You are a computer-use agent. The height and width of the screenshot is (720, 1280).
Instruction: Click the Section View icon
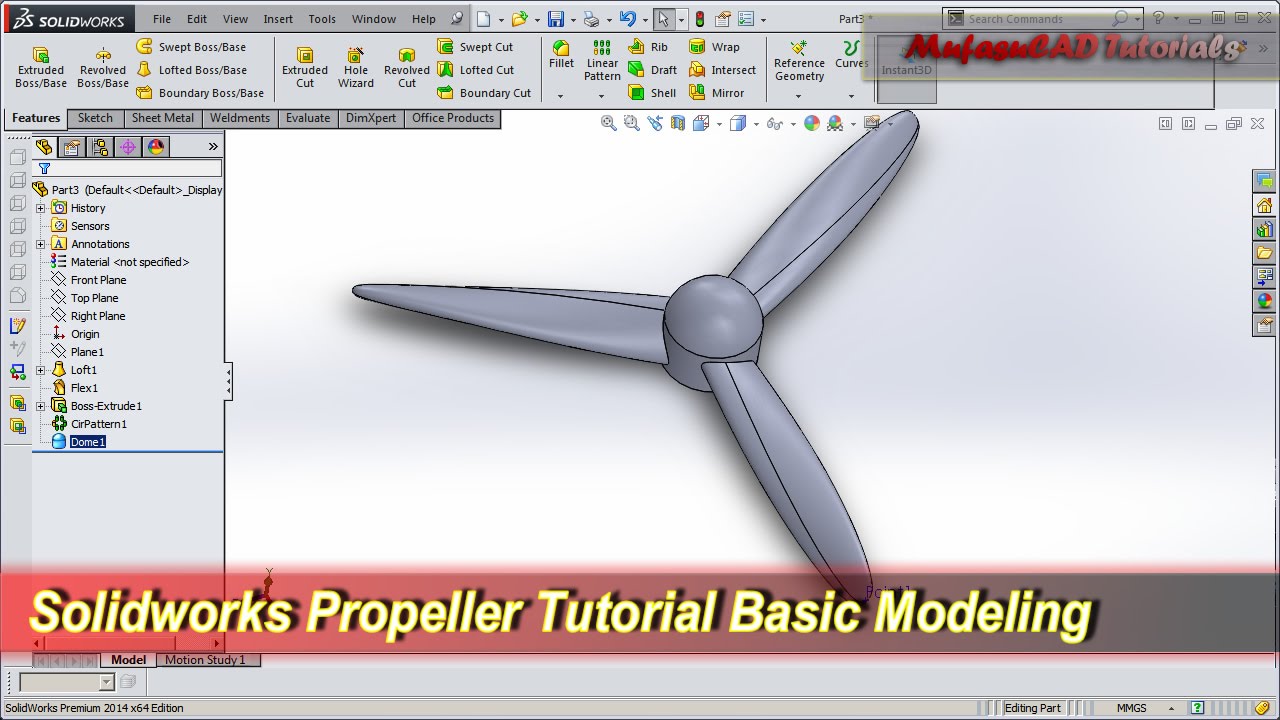point(678,123)
